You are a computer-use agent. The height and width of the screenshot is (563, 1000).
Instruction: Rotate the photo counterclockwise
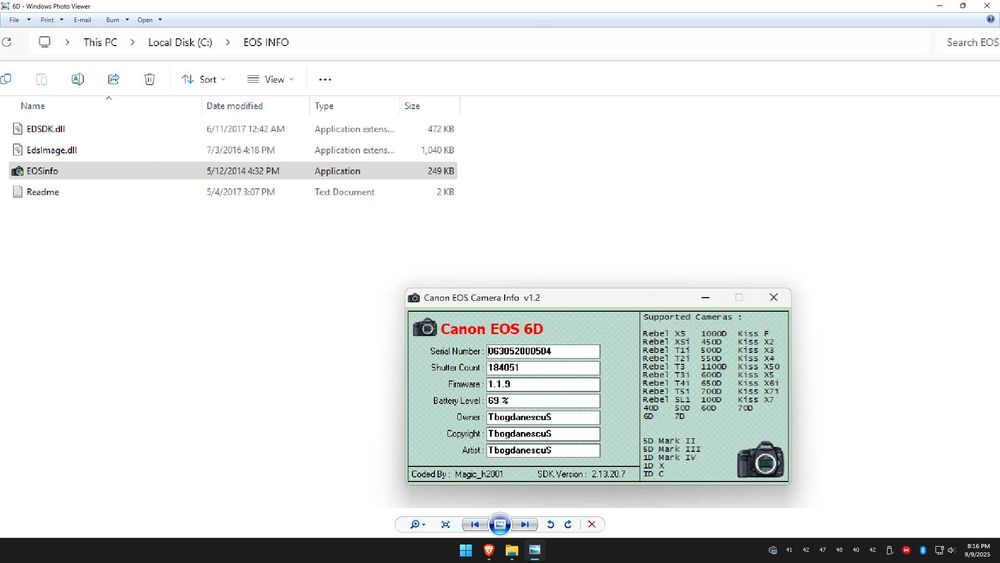click(x=550, y=524)
